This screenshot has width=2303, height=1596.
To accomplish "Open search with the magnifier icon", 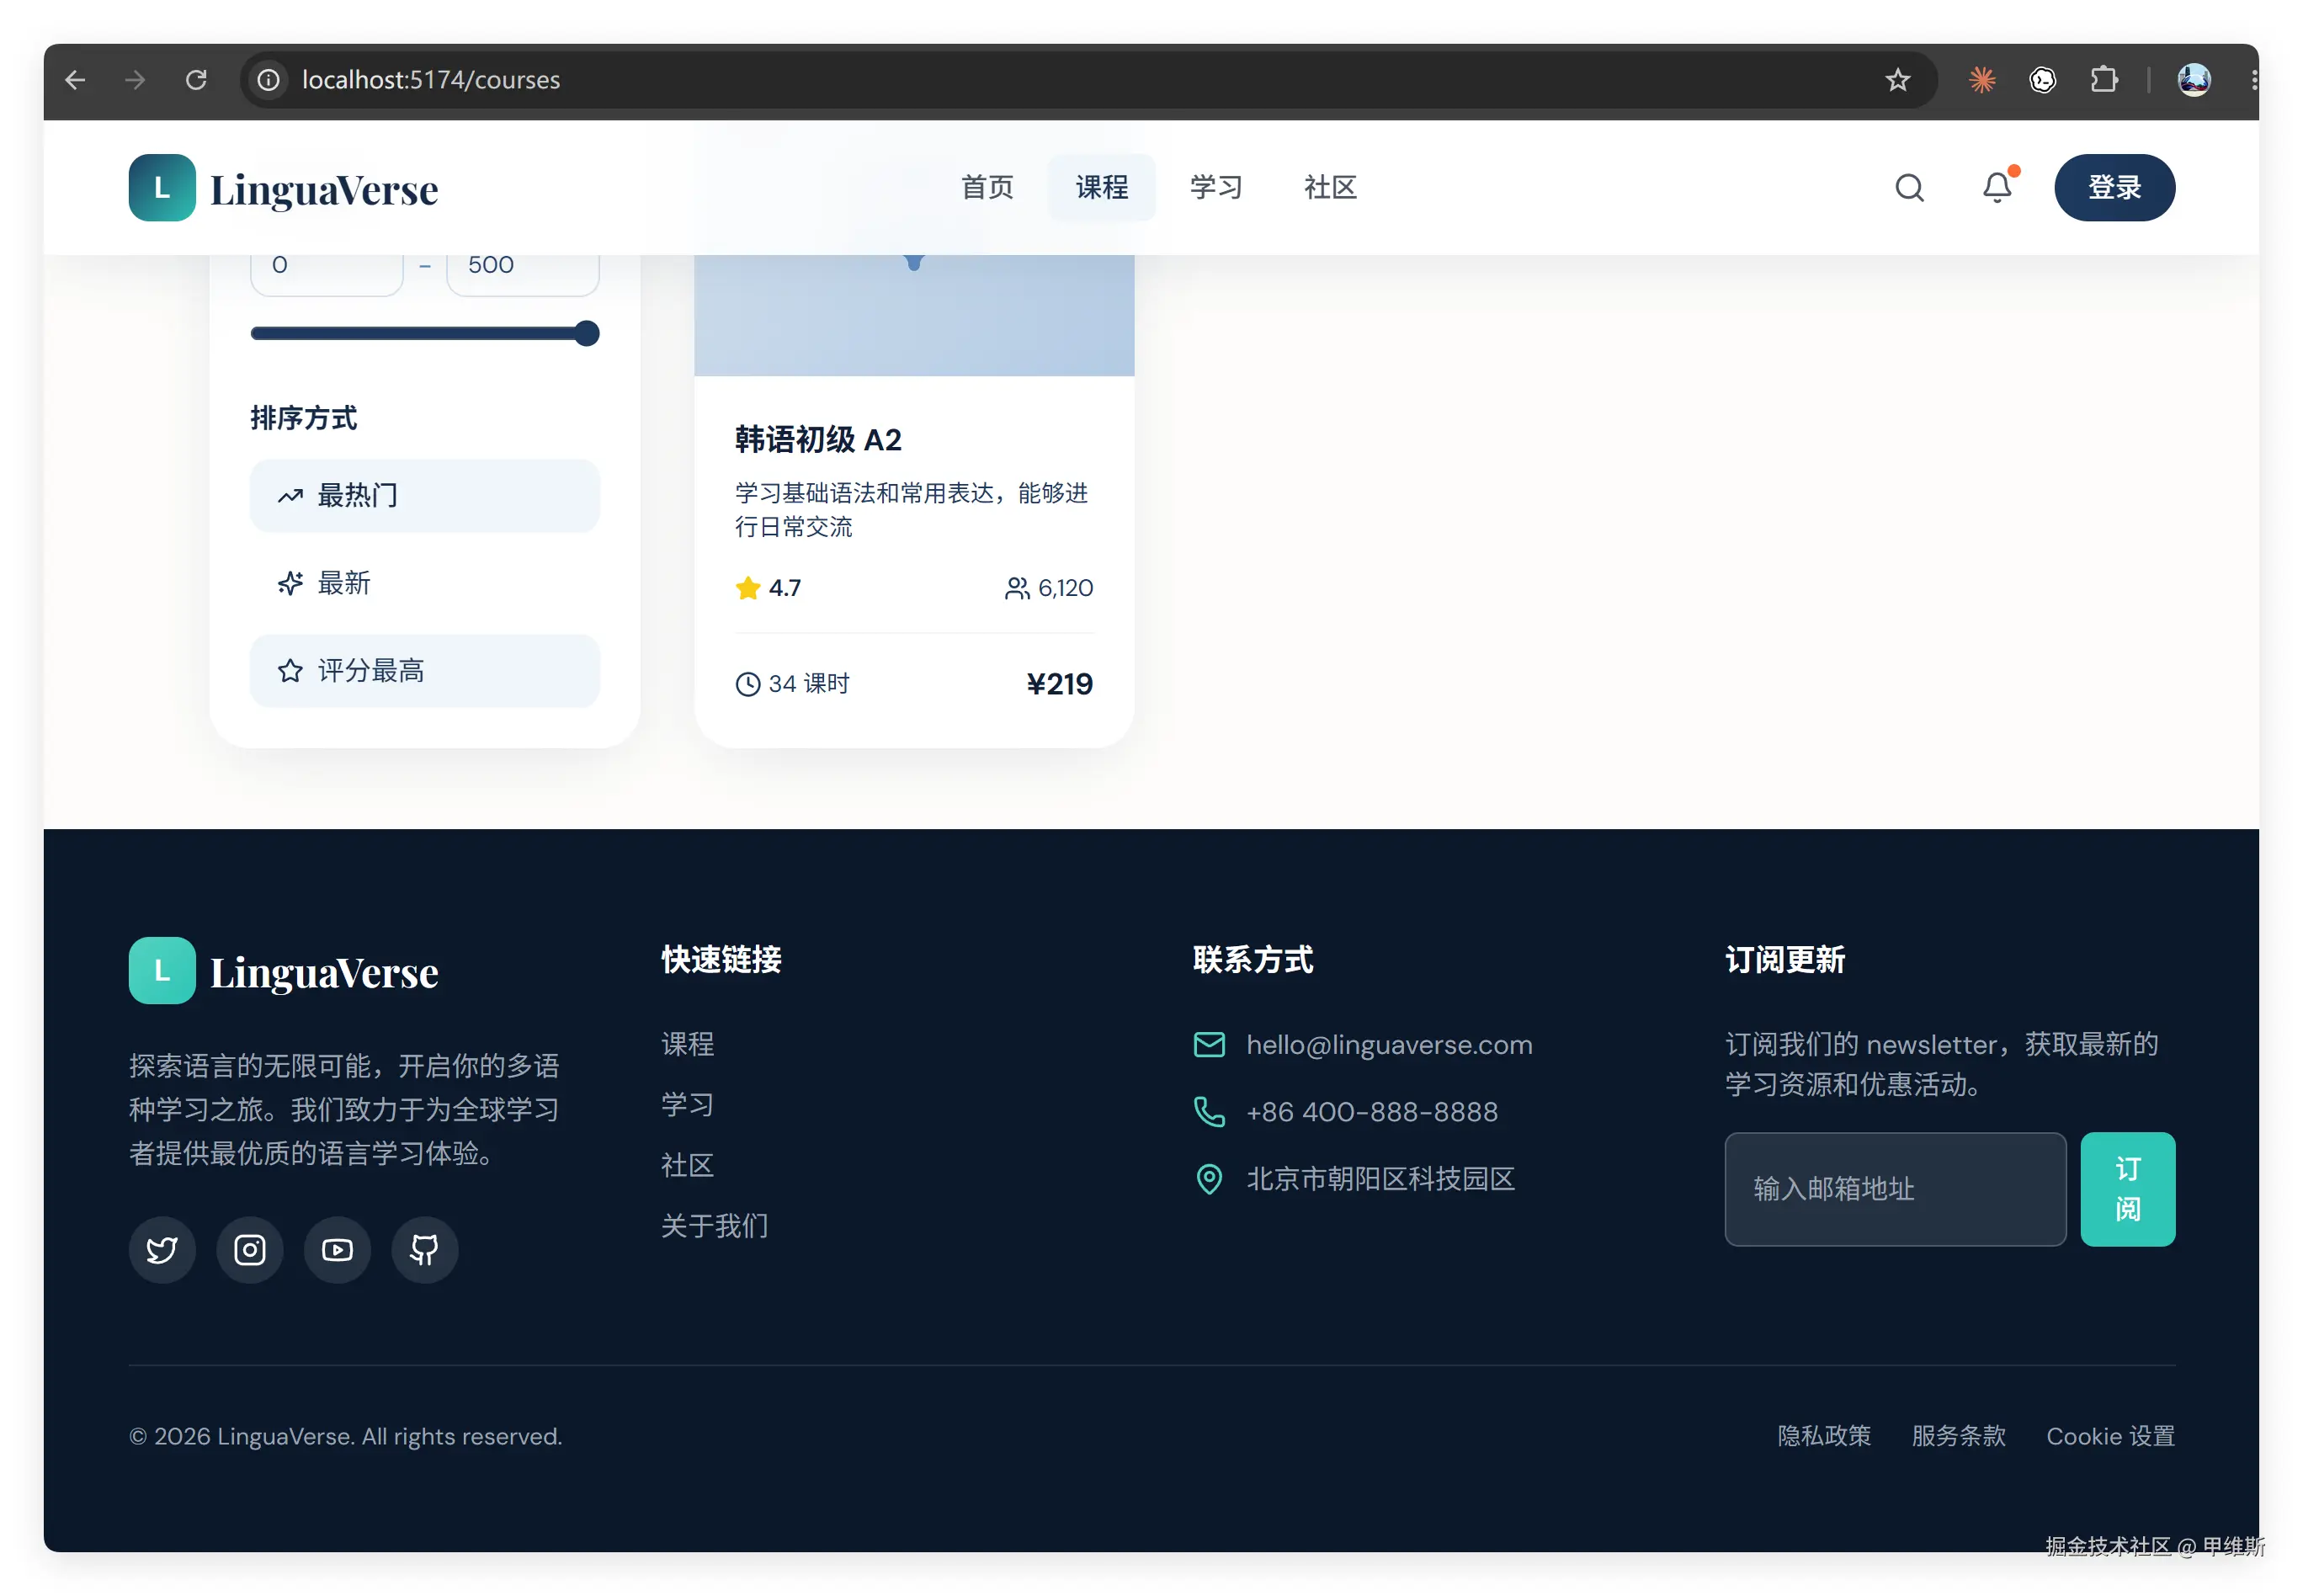I will pyautogui.click(x=1909, y=188).
